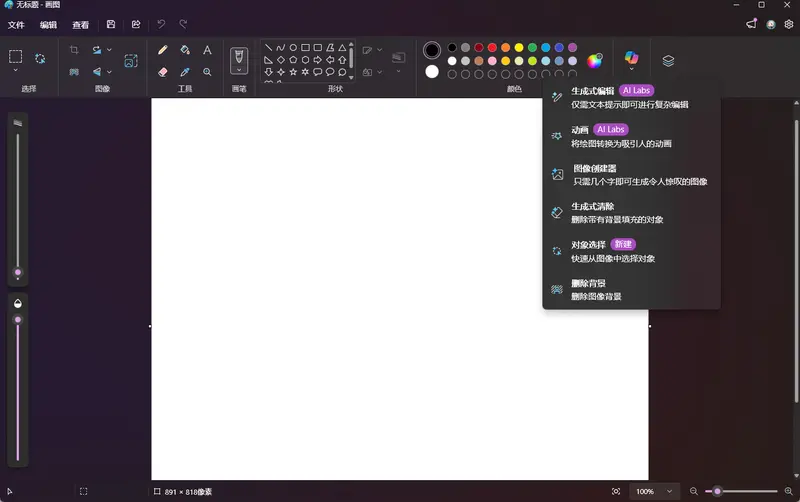Select Color 2 large white circle

coord(432,72)
